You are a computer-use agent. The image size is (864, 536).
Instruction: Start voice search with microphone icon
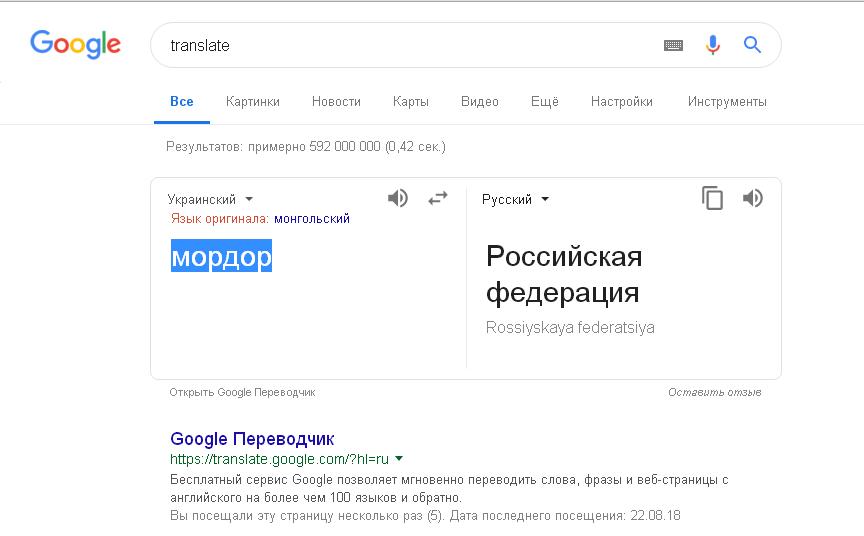[712, 45]
